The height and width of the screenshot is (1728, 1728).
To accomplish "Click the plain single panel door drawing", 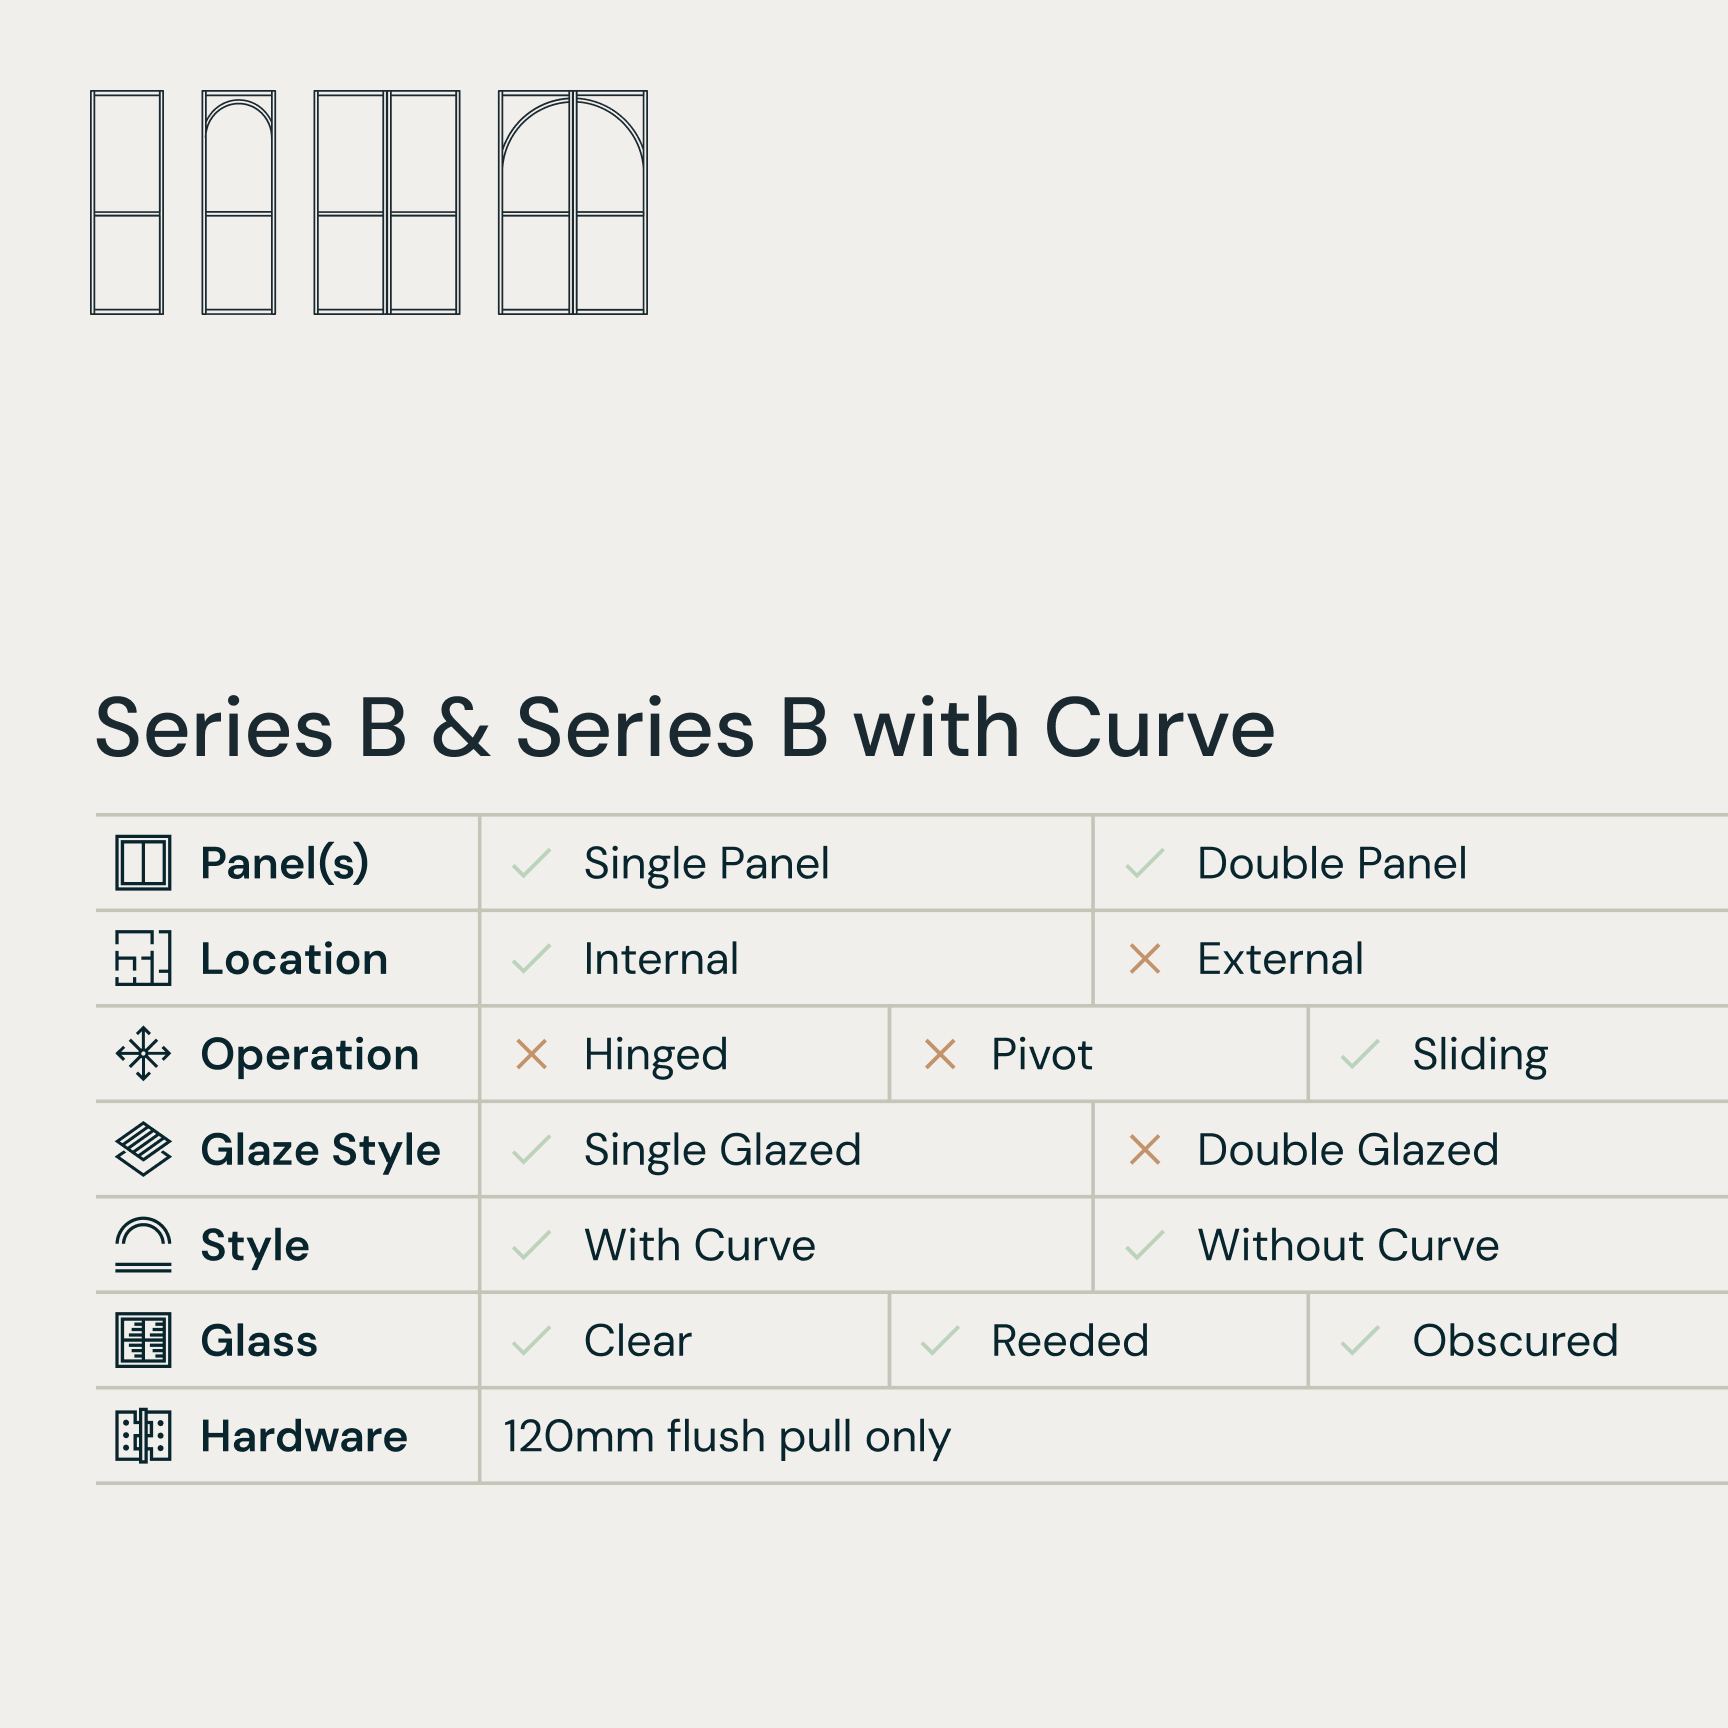I will [x=127, y=203].
